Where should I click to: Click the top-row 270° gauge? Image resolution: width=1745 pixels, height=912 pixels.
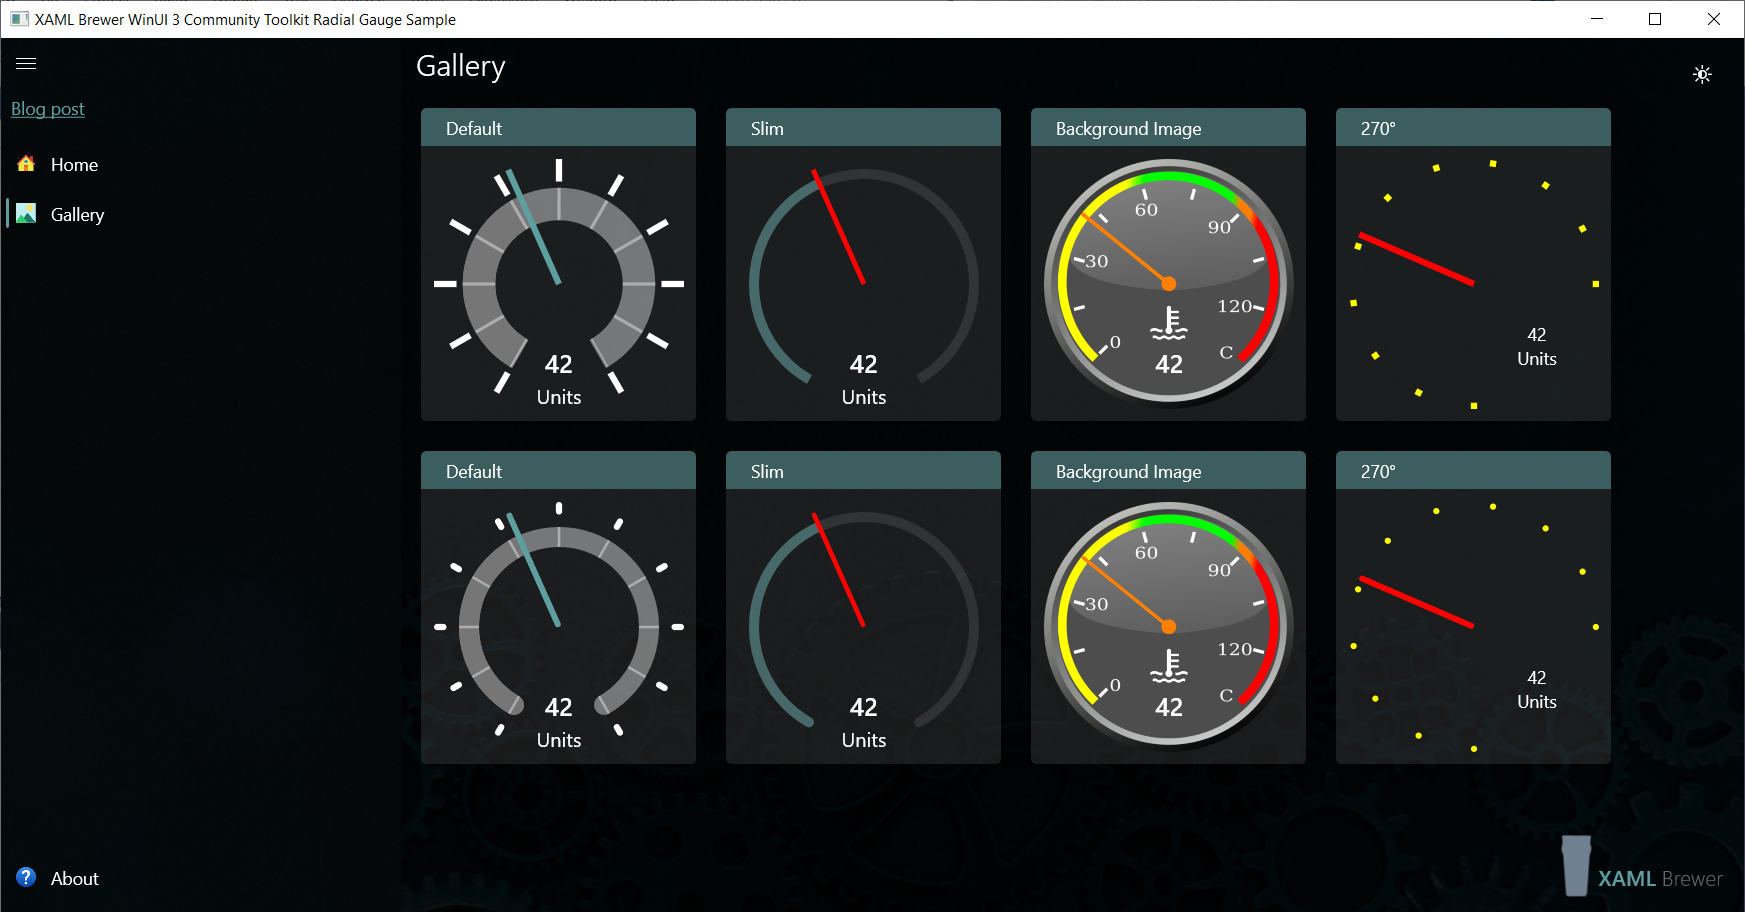(x=1473, y=283)
